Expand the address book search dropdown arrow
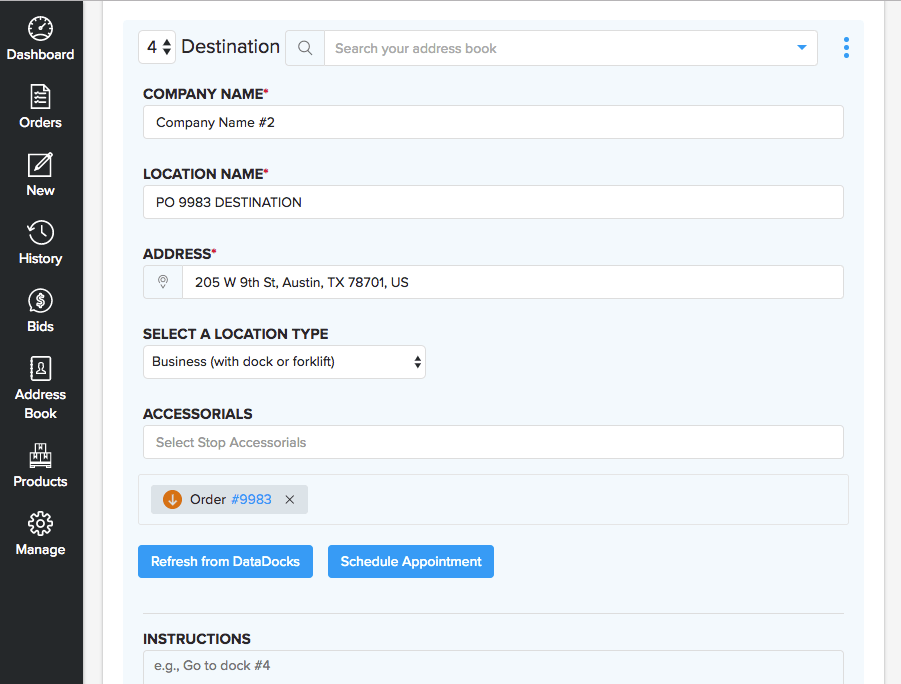This screenshot has width=901, height=684. (802, 48)
